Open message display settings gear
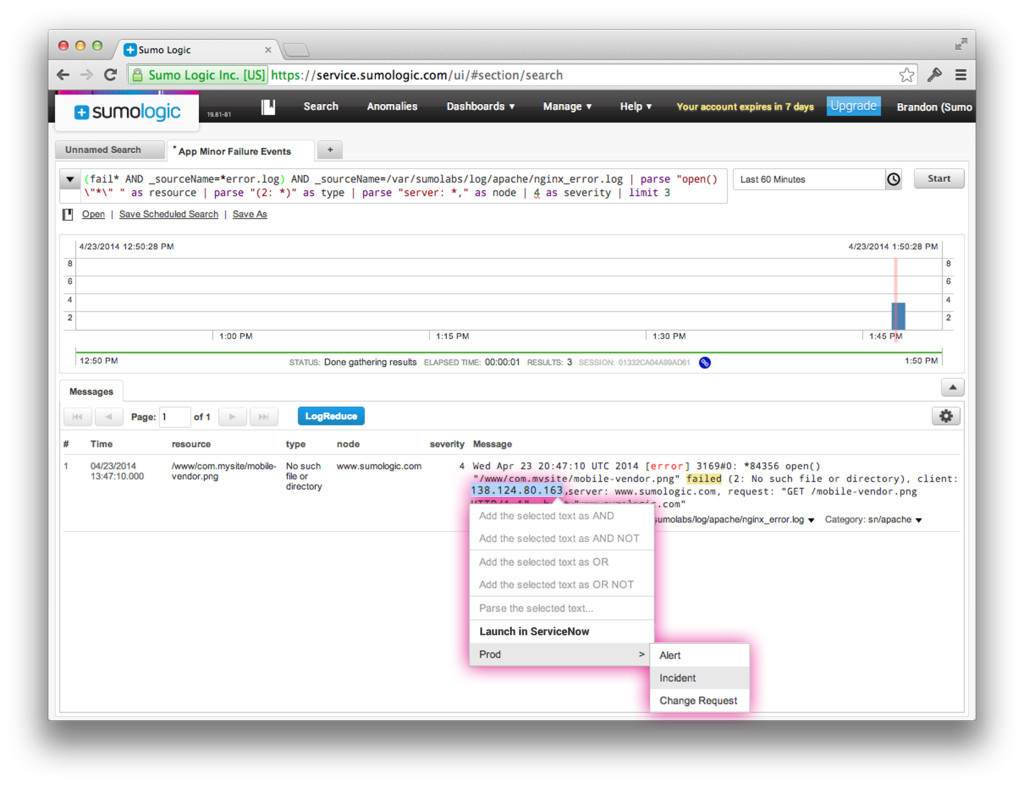The width and height of the screenshot is (1024, 790). pyautogui.click(x=946, y=416)
